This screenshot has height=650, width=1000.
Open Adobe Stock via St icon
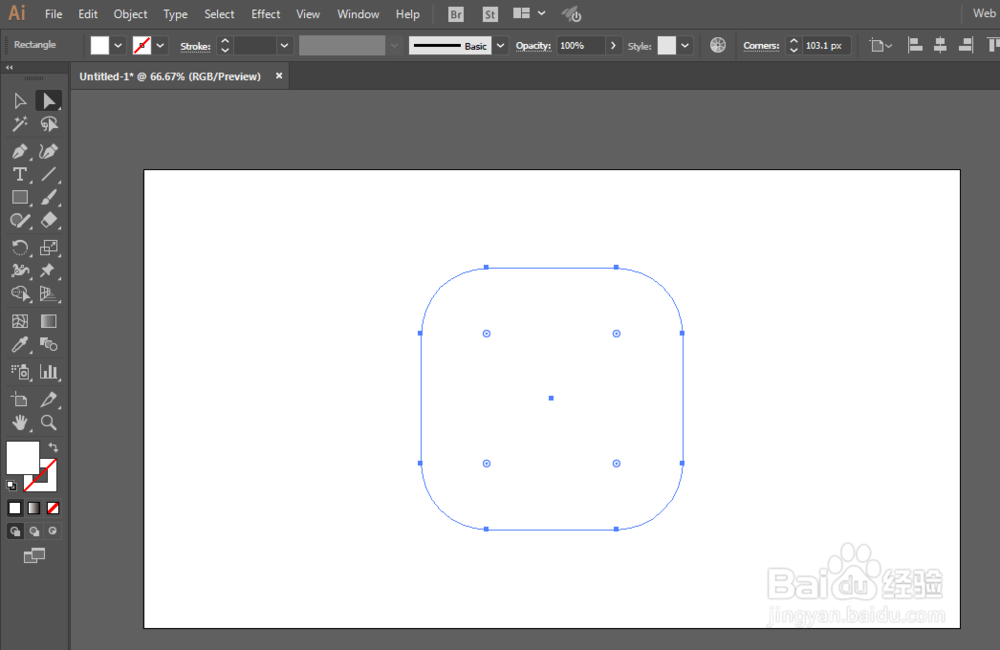click(x=490, y=14)
